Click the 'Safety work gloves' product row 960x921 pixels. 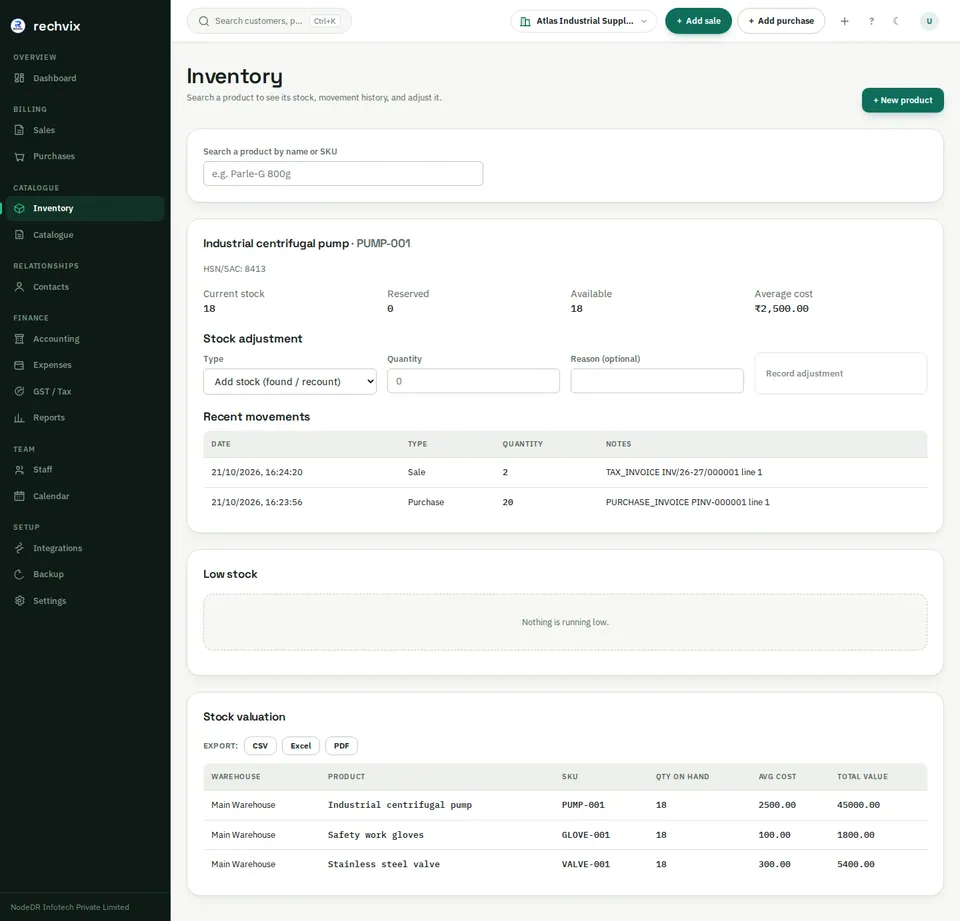pos(565,835)
